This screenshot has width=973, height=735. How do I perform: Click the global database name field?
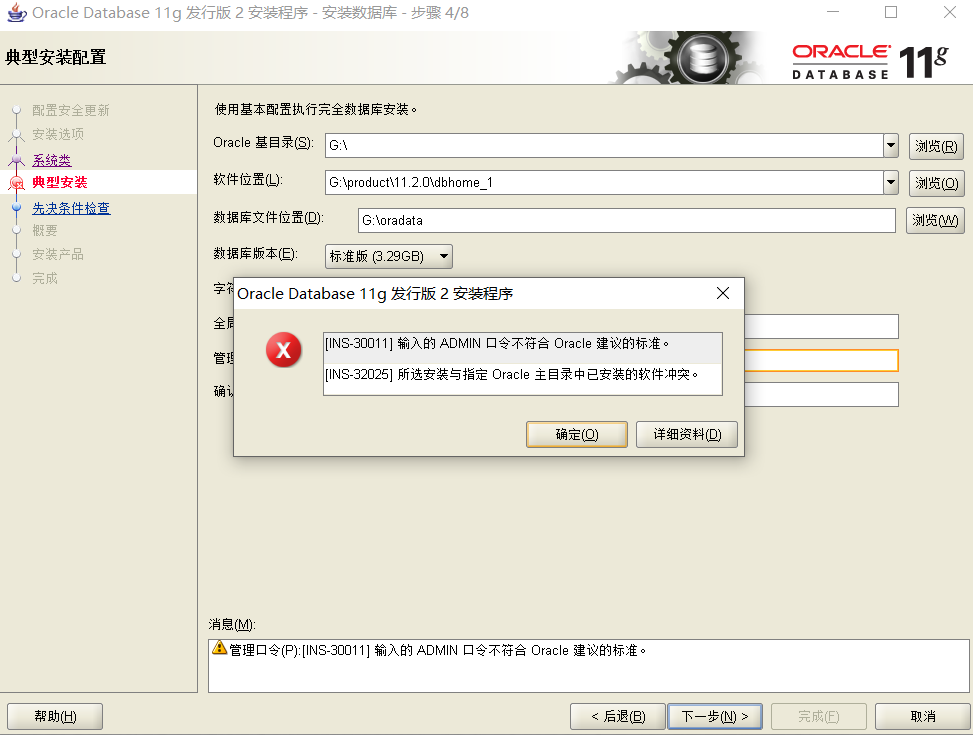pyautogui.click(x=821, y=326)
